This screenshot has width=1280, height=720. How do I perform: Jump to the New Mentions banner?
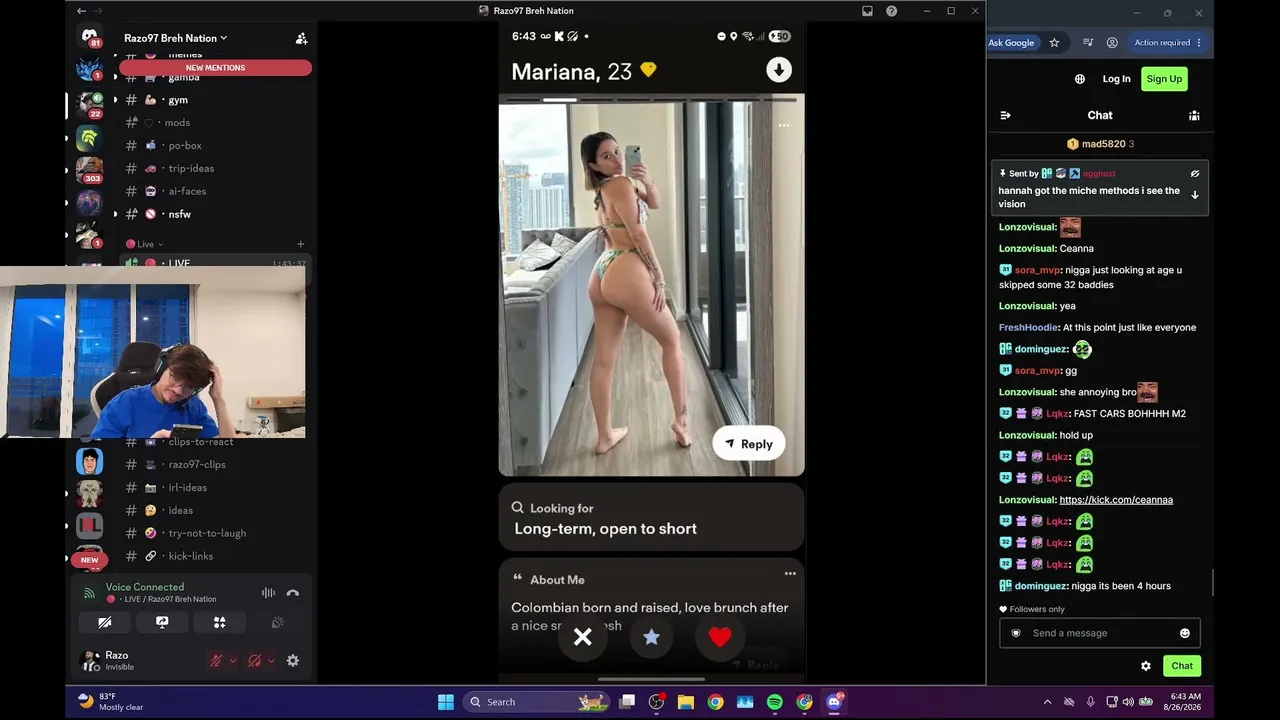click(x=215, y=68)
